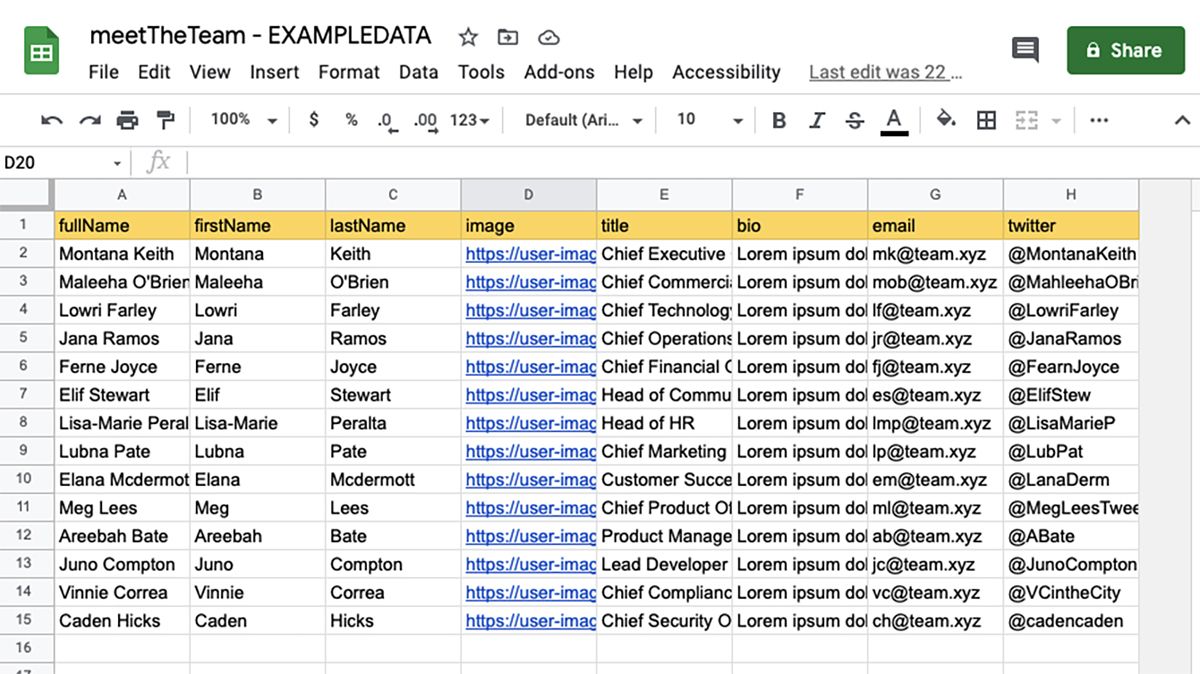Viewport: 1200px width, 674px height.
Task: Toggle bold formatting
Action: pos(779,121)
